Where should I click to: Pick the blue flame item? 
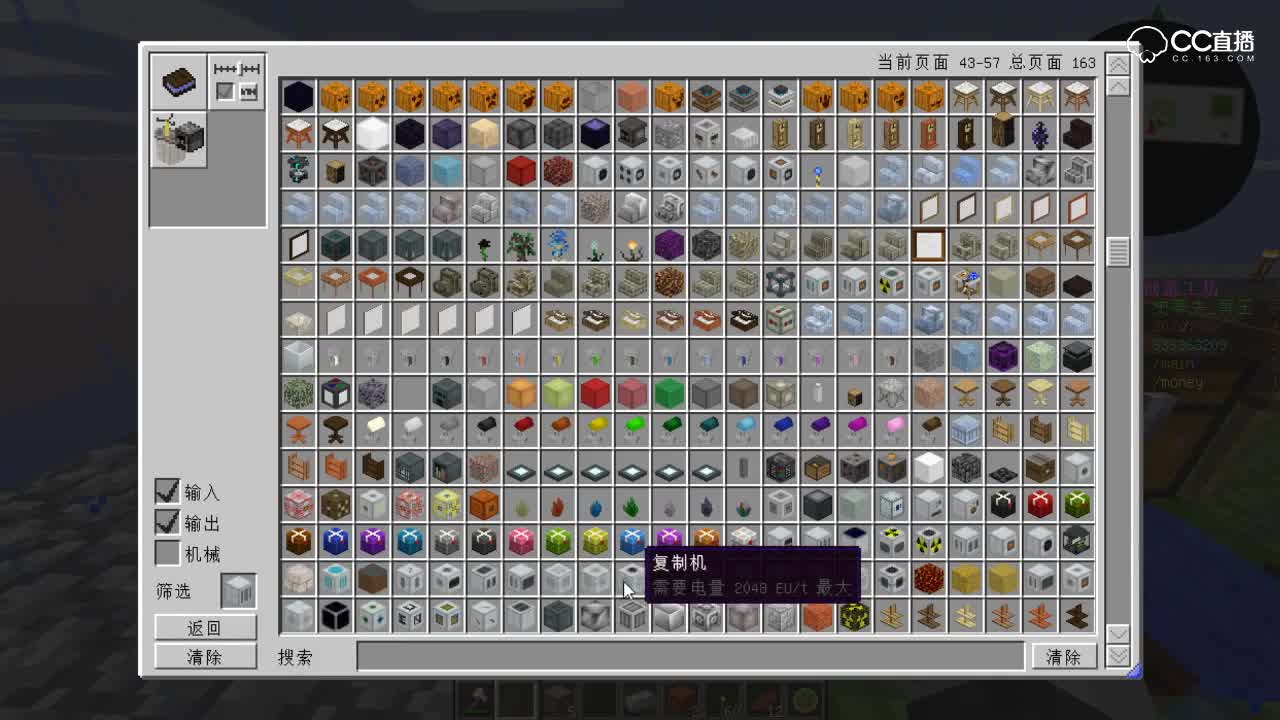(594, 503)
